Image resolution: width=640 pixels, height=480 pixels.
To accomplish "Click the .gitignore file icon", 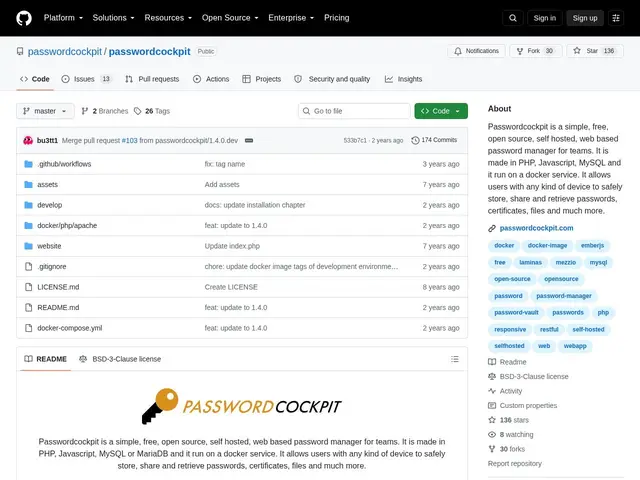I will pos(28,267).
